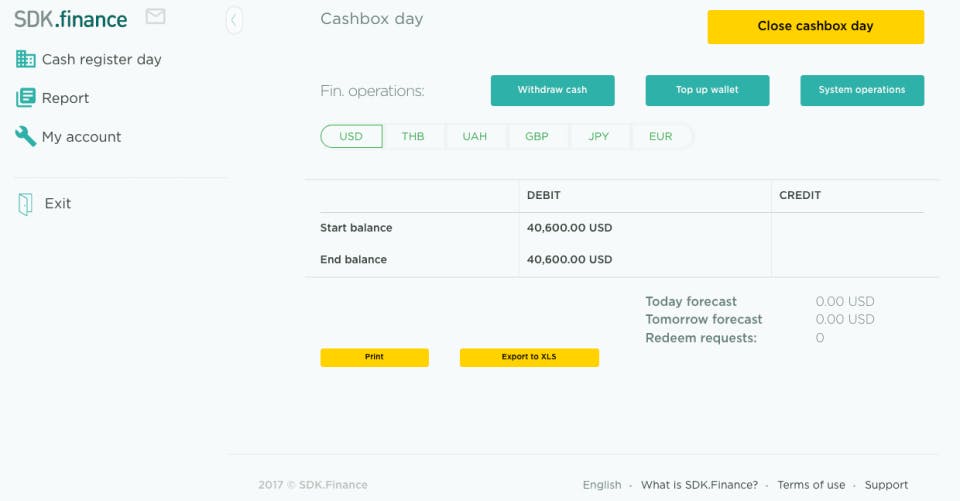Open System operations
The height and width of the screenshot is (501, 960).
862,90
